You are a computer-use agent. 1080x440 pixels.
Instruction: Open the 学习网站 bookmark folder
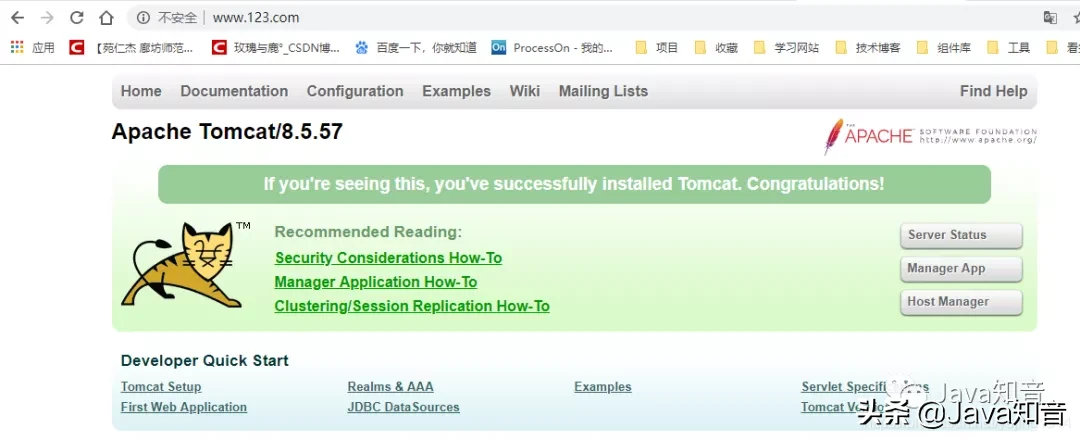point(787,48)
